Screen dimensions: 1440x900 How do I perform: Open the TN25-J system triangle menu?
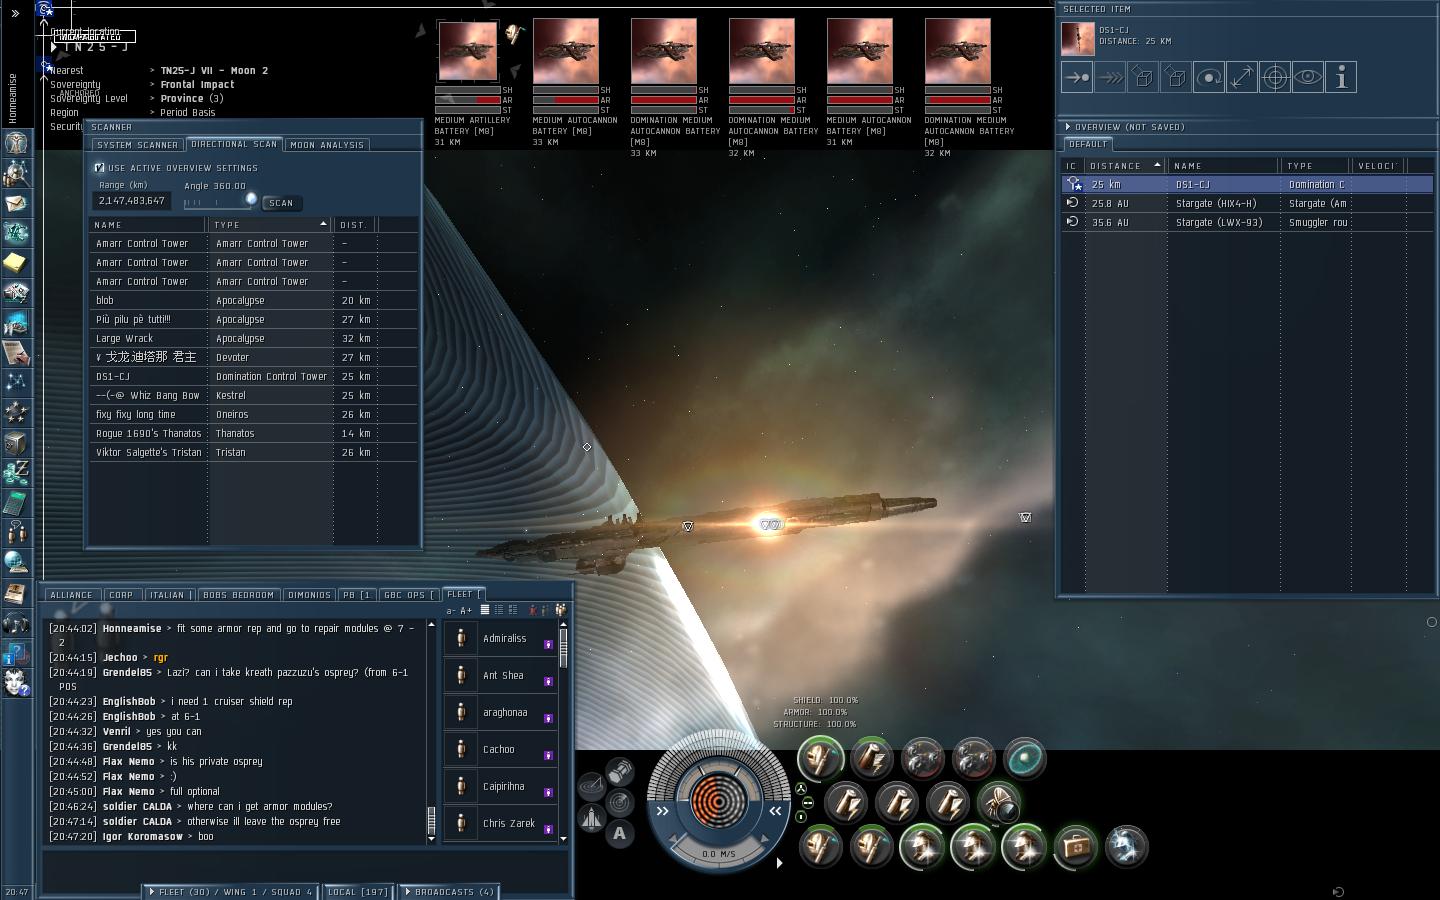pyautogui.click(x=53, y=47)
